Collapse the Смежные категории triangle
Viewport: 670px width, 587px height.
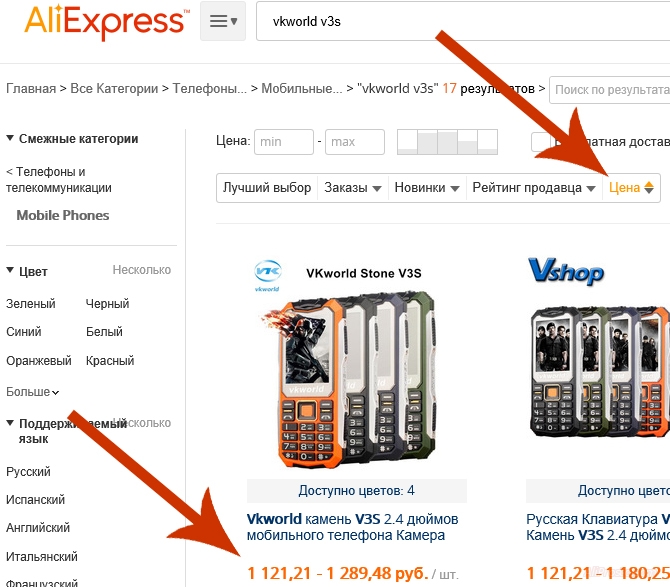pos(10,138)
